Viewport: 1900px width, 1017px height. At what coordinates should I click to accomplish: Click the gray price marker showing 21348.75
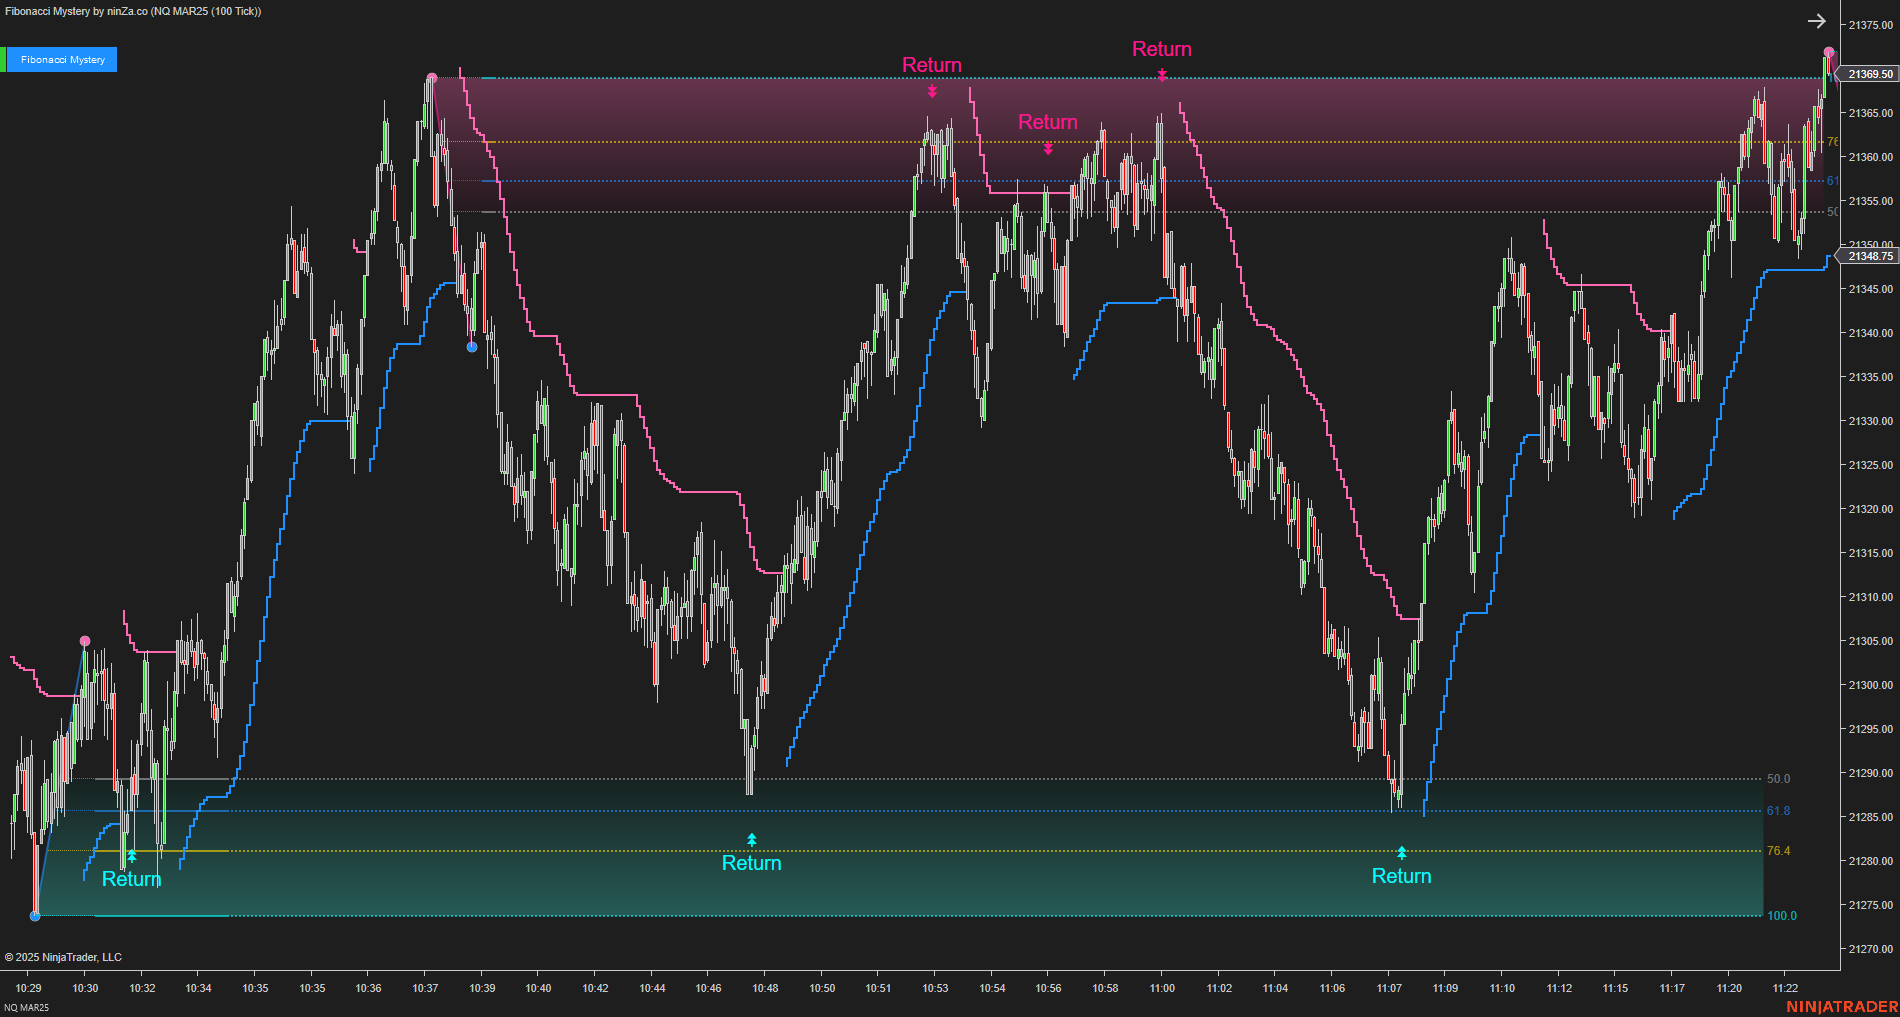(1870, 256)
